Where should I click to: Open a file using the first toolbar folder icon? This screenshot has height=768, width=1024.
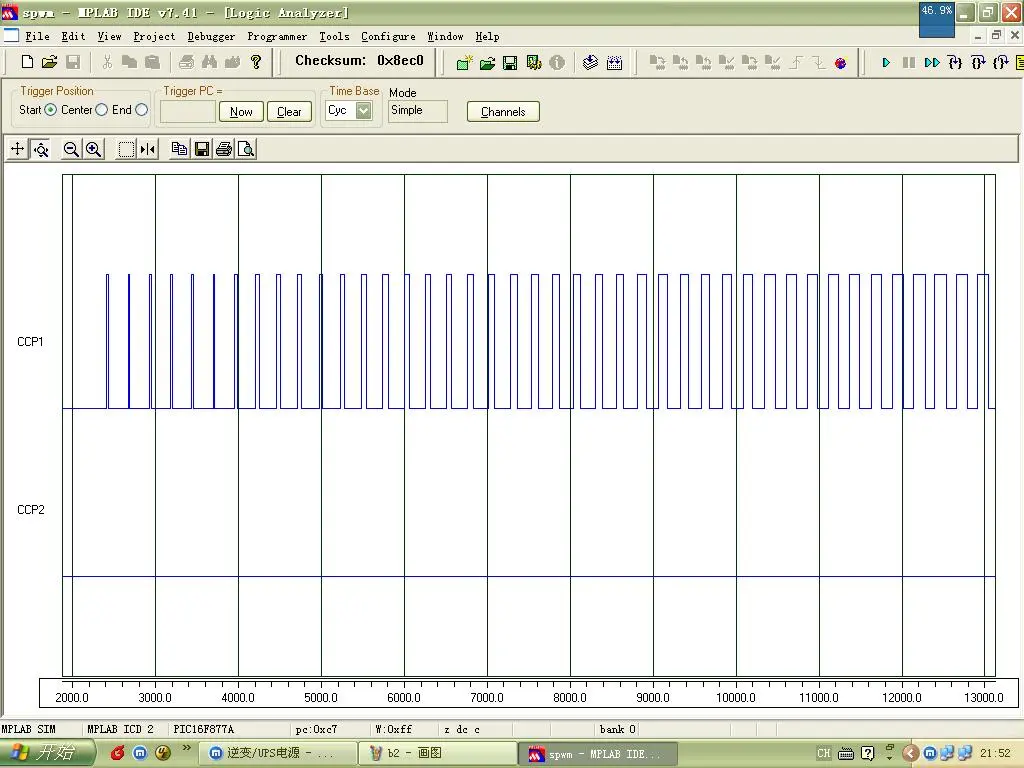[50, 62]
